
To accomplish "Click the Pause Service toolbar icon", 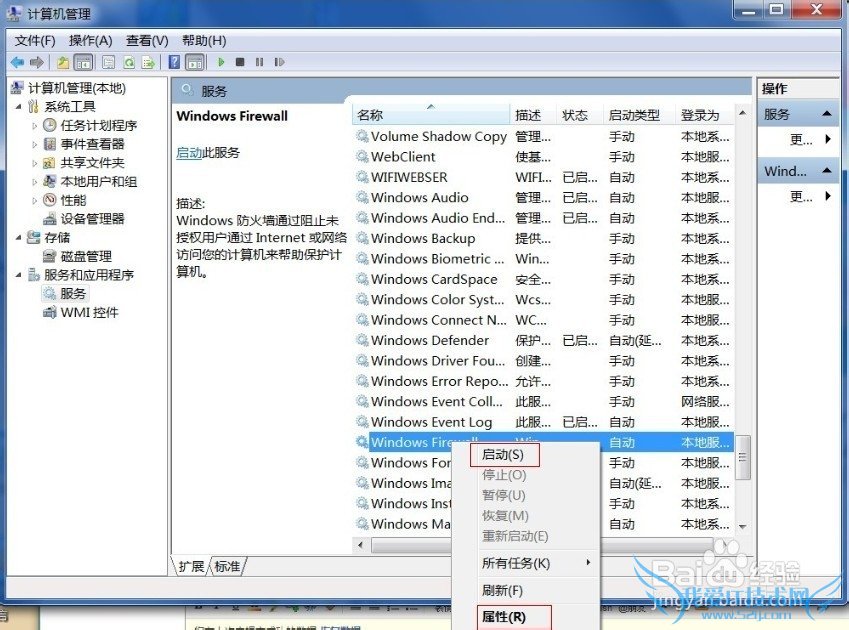I will click(x=259, y=62).
